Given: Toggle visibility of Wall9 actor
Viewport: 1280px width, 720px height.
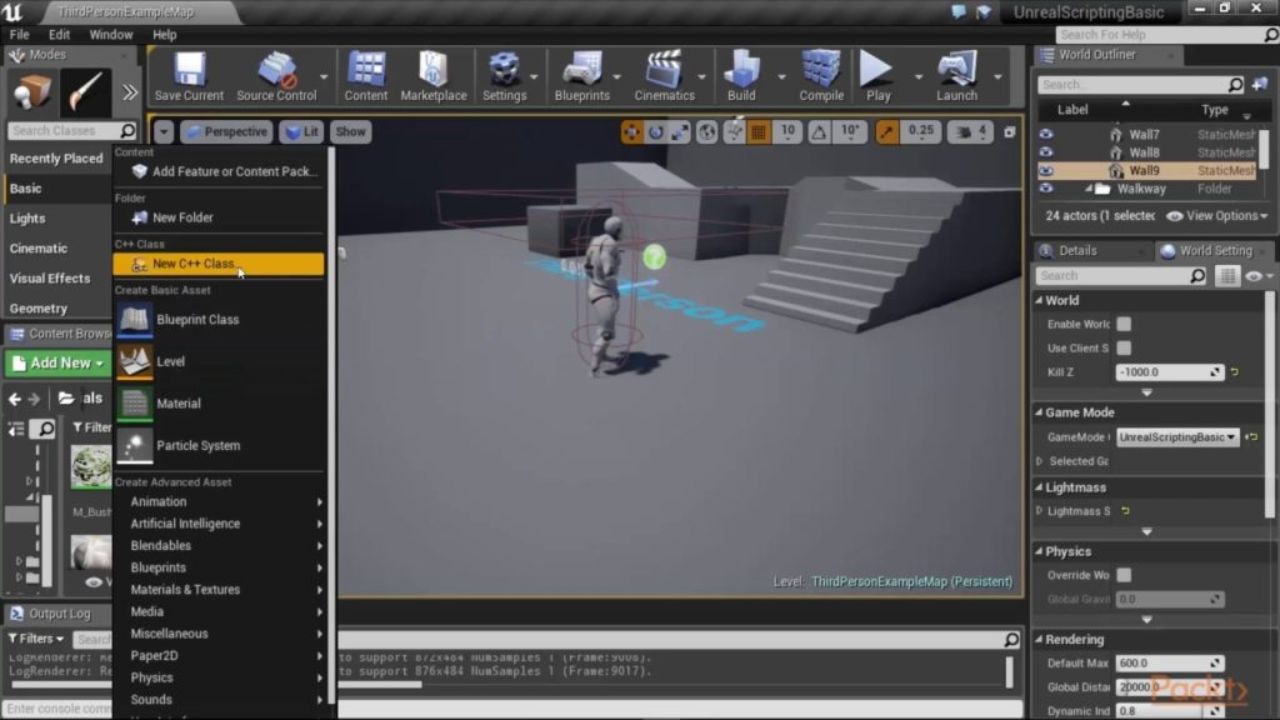Looking at the screenshot, I should (1046, 170).
